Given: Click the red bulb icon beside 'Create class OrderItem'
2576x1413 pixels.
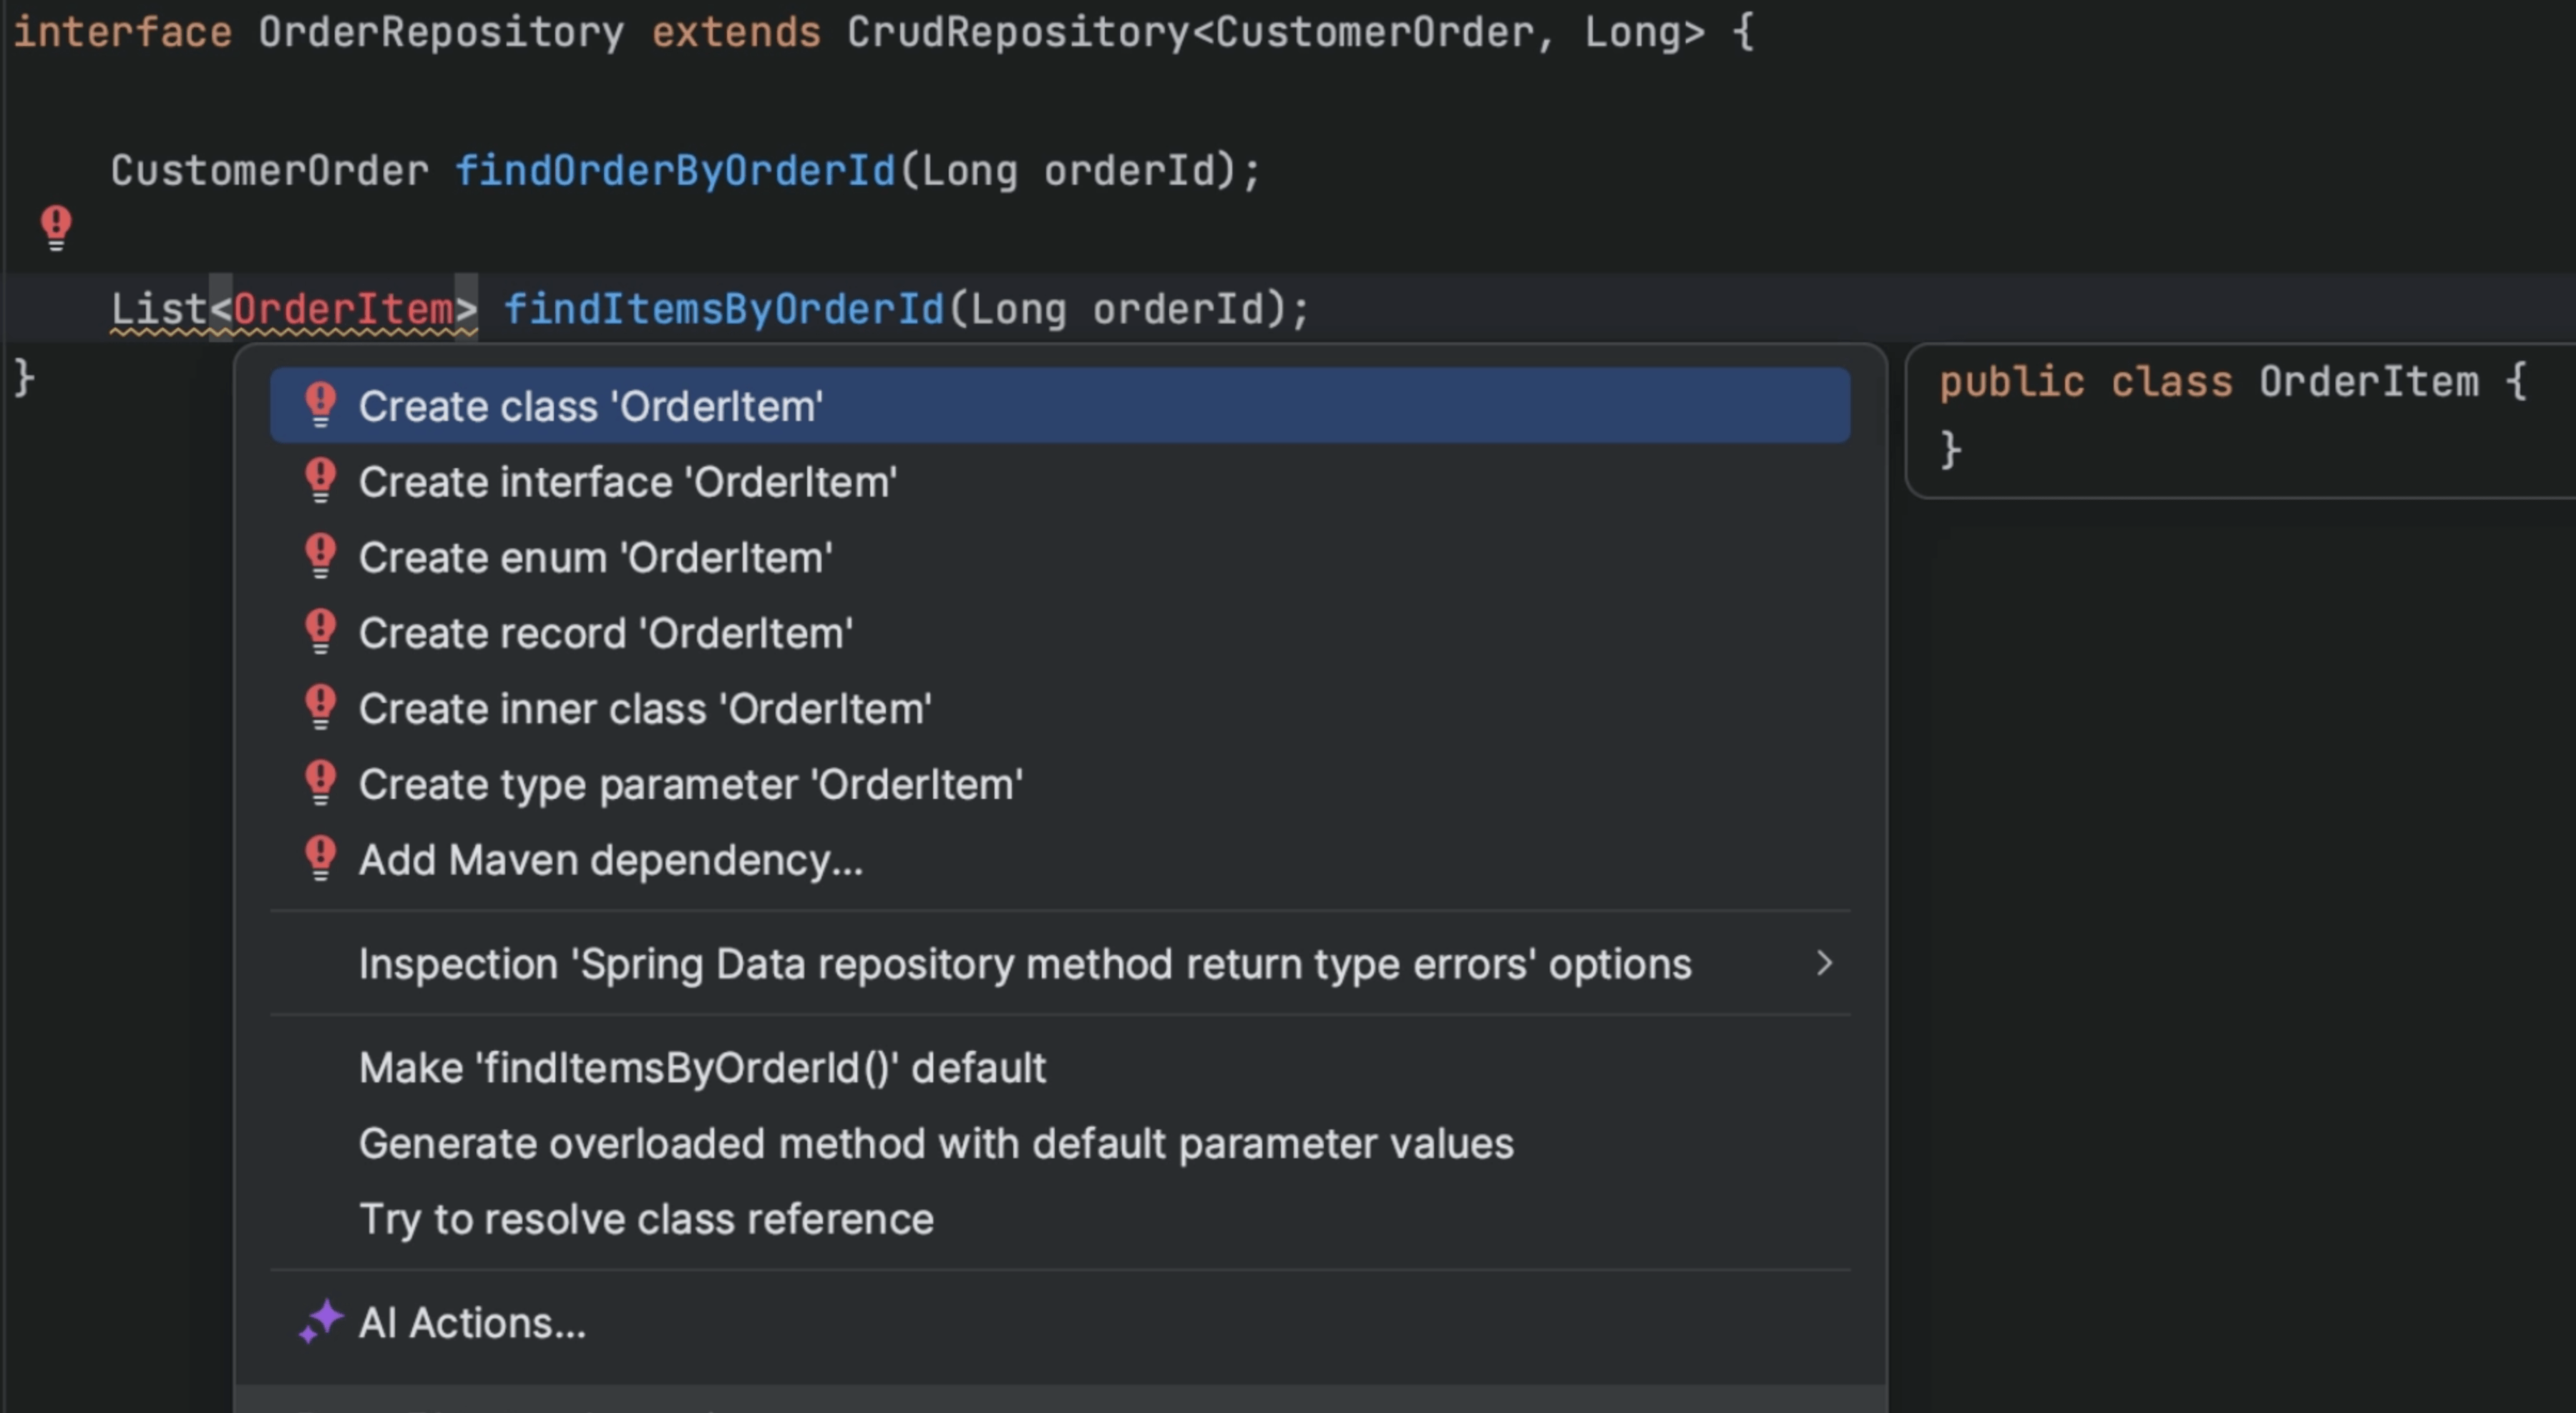Looking at the screenshot, I should point(320,404).
